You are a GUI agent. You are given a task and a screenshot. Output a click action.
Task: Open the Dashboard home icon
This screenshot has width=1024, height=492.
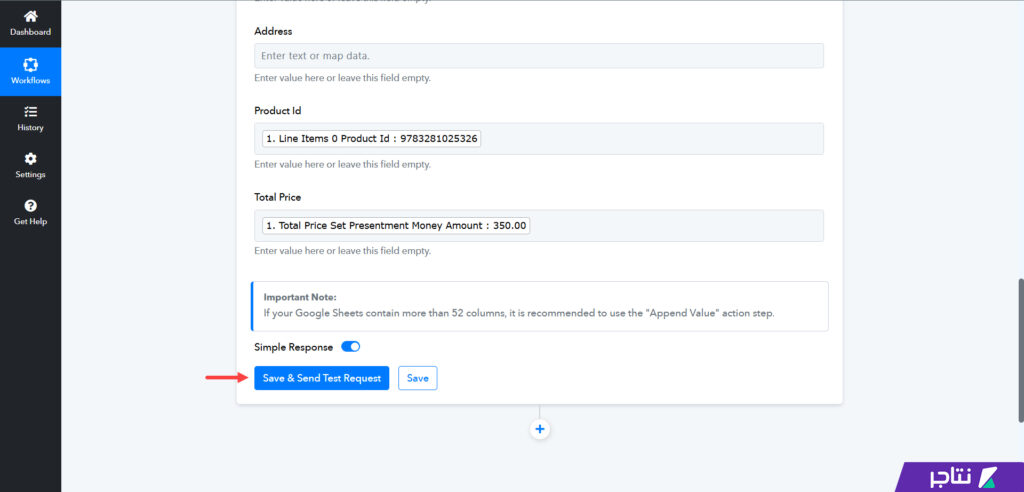(x=30, y=17)
